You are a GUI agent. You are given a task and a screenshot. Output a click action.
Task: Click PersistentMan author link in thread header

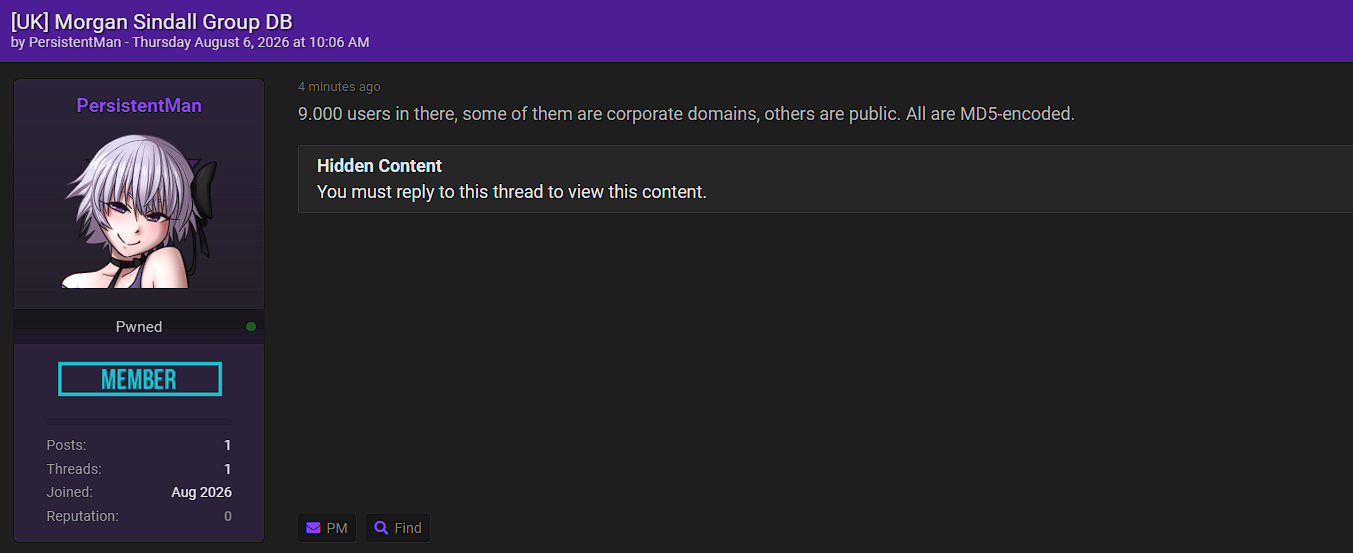click(75, 42)
